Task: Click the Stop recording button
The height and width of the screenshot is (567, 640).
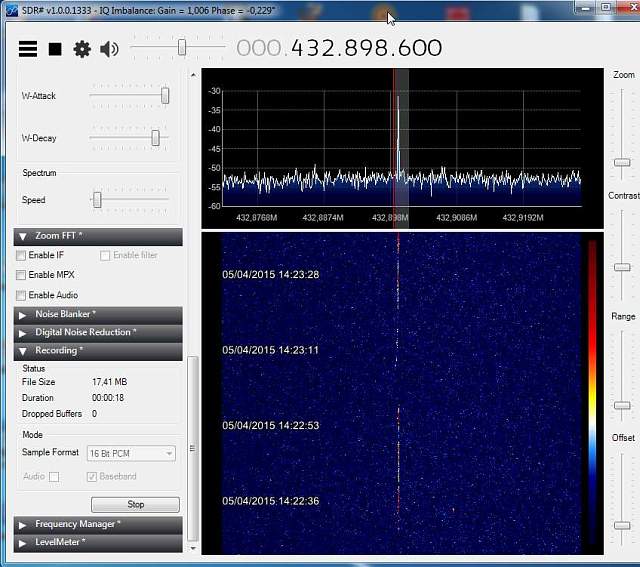Action: [x=135, y=505]
